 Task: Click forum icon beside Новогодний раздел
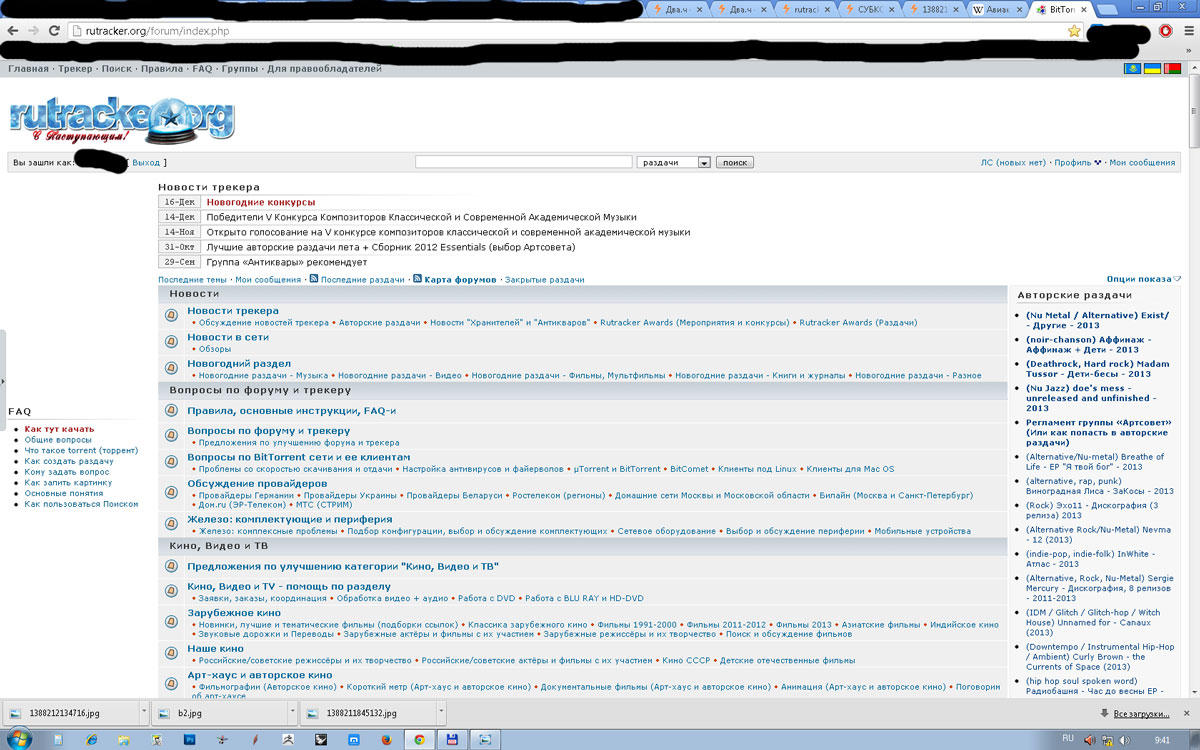(172, 369)
